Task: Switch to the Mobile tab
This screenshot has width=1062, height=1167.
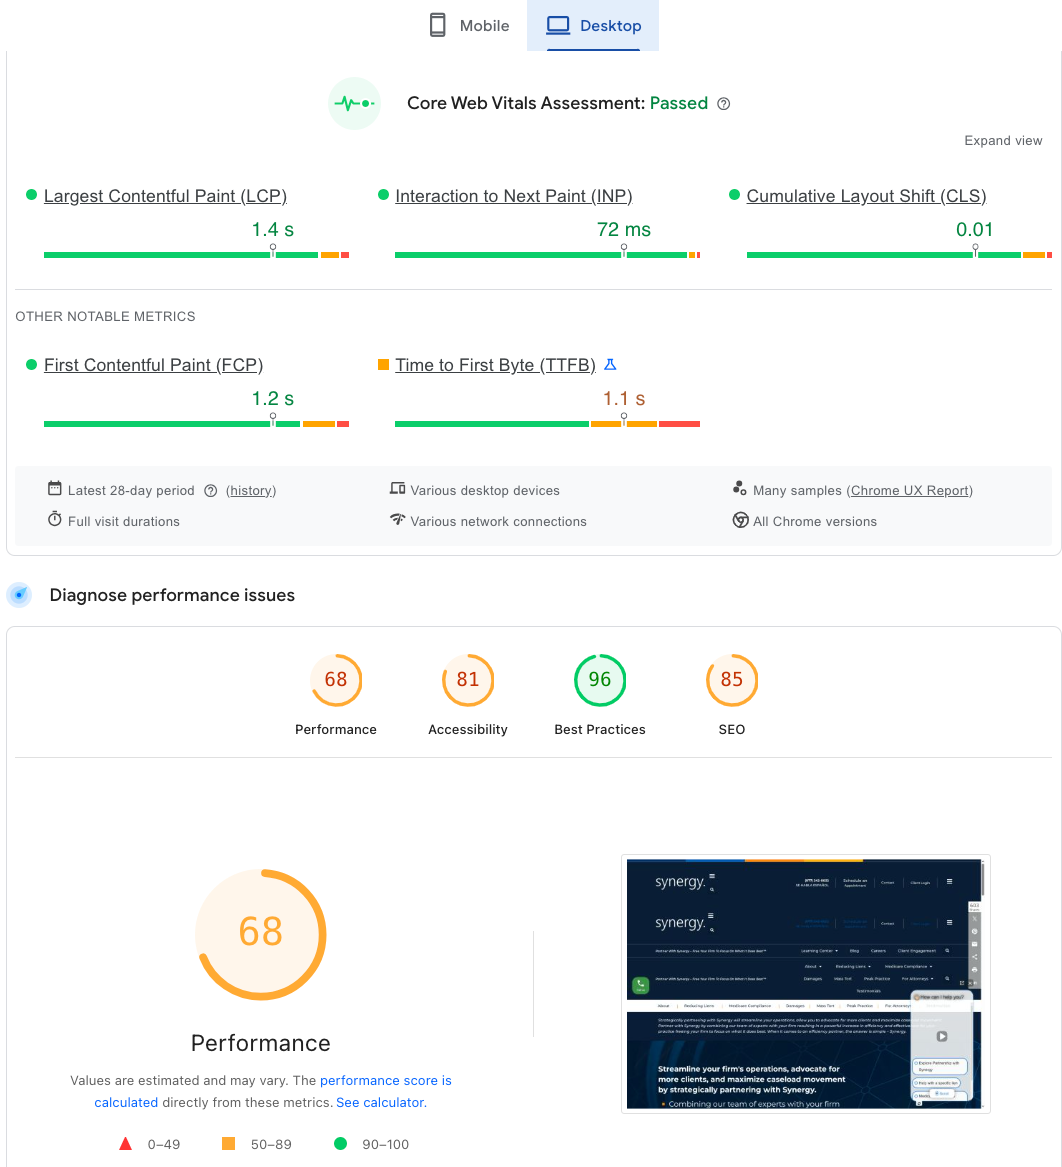Action: click(x=470, y=26)
